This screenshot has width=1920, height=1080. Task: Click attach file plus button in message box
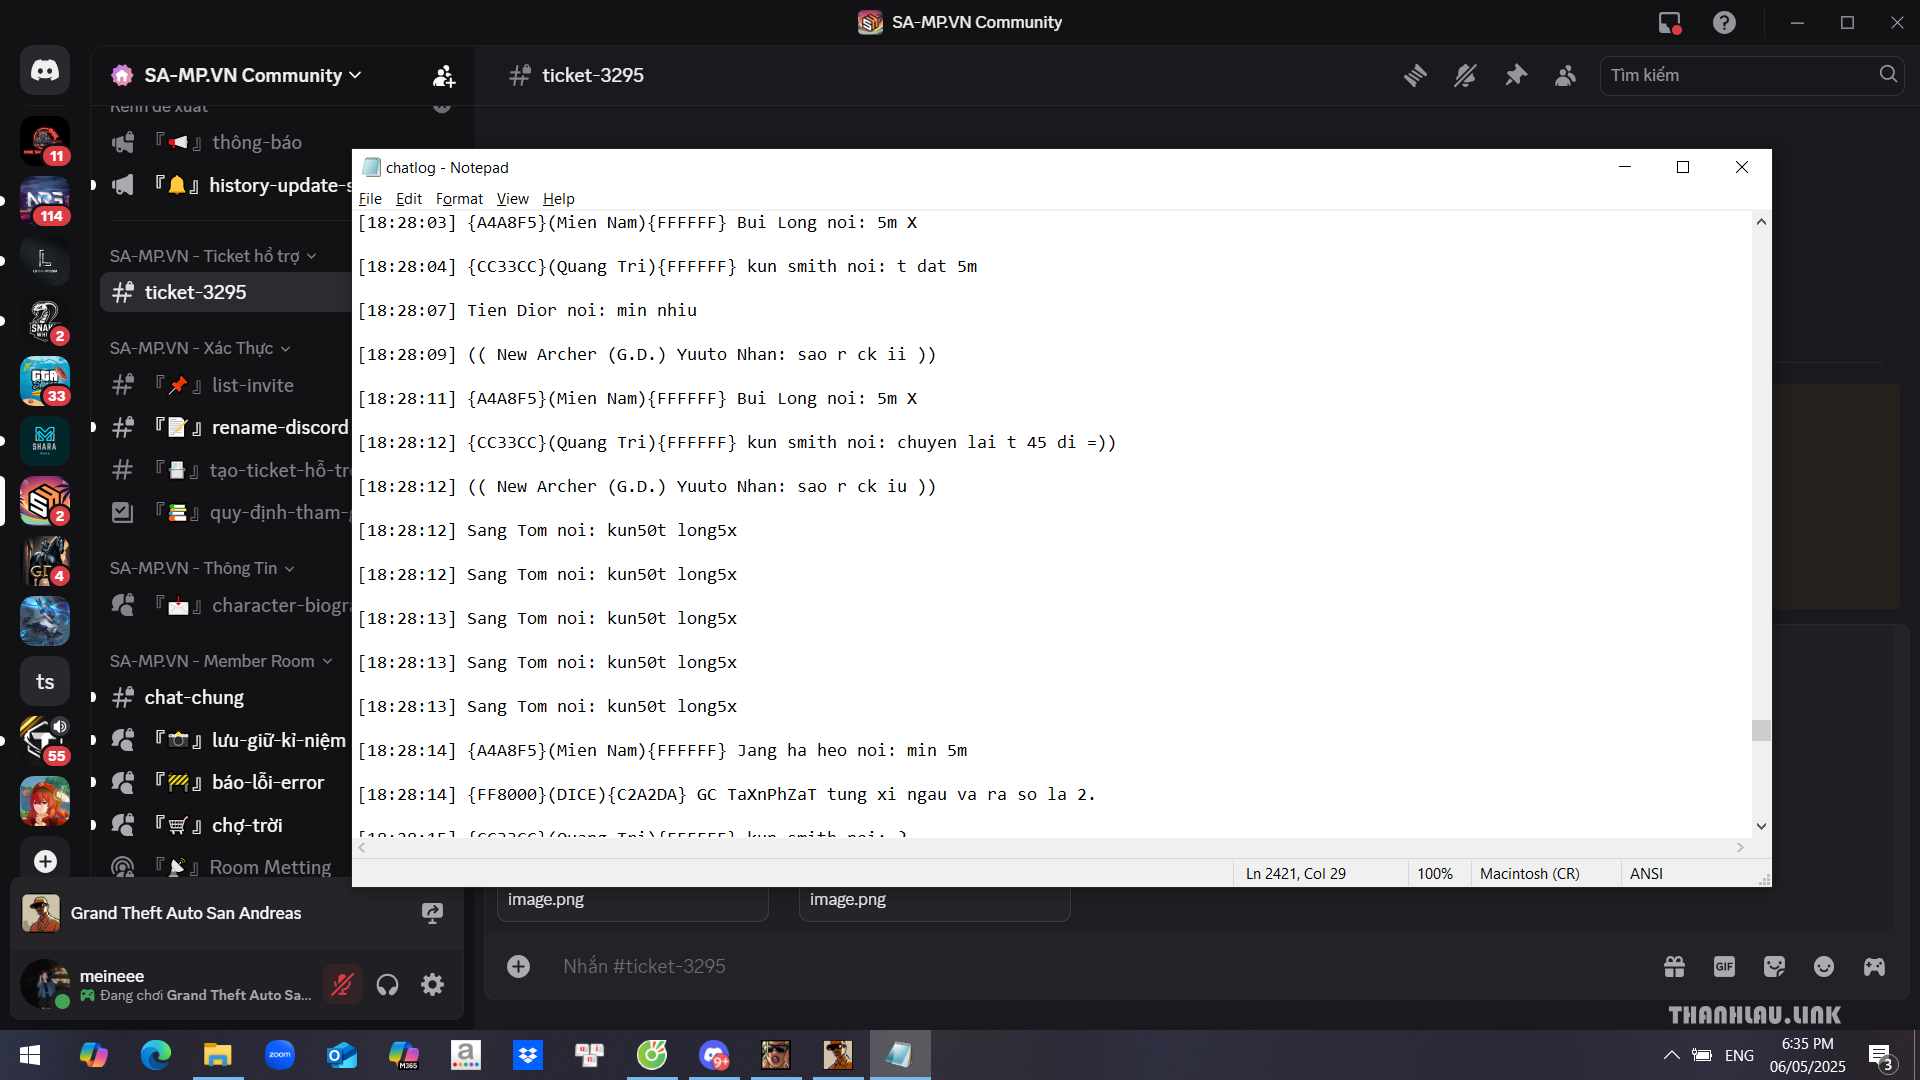tap(518, 966)
